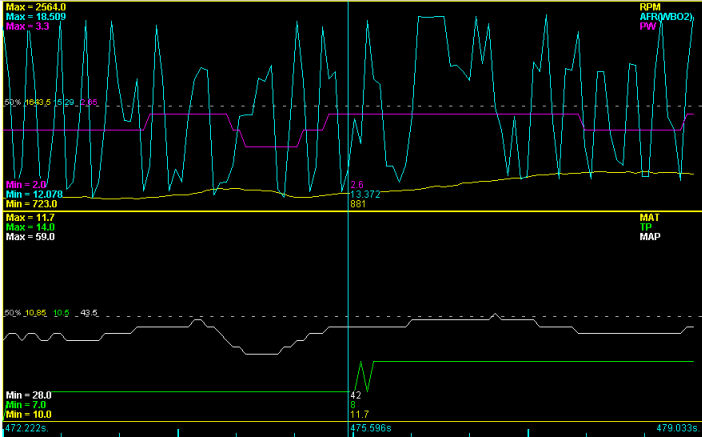The height and width of the screenshot is (437, 702).
Task: Click the Min = 10.0 MAT value
Action: coord(29,414)
